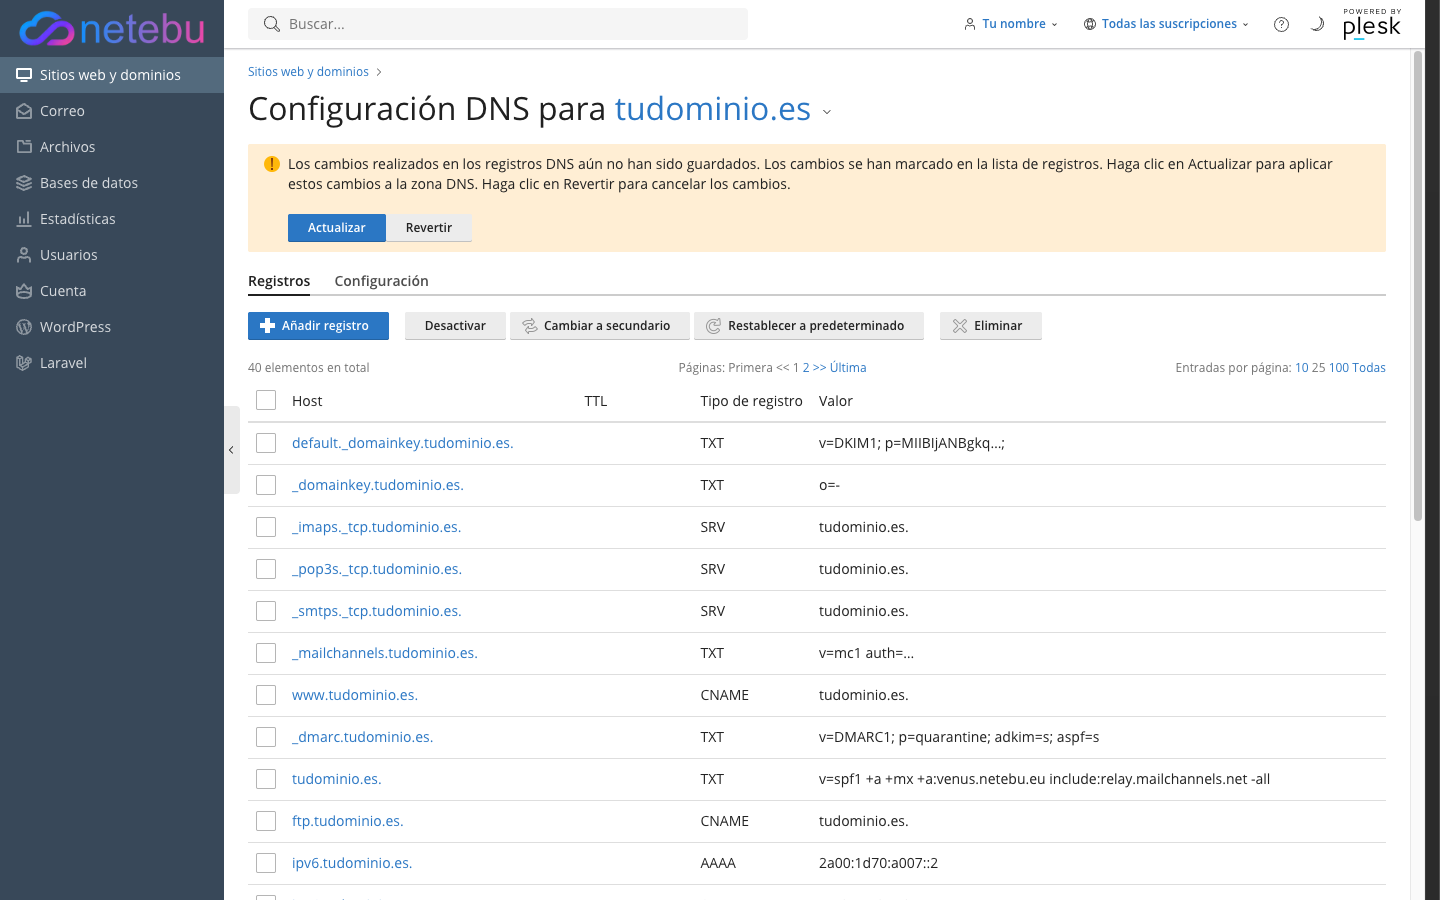Check the _smtps._tcp.tudominio.es. row checkbox
The image size is (1440, 900).
[266, 611]
